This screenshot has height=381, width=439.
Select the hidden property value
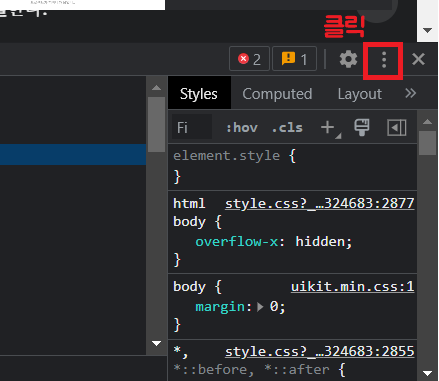(321, 241)
